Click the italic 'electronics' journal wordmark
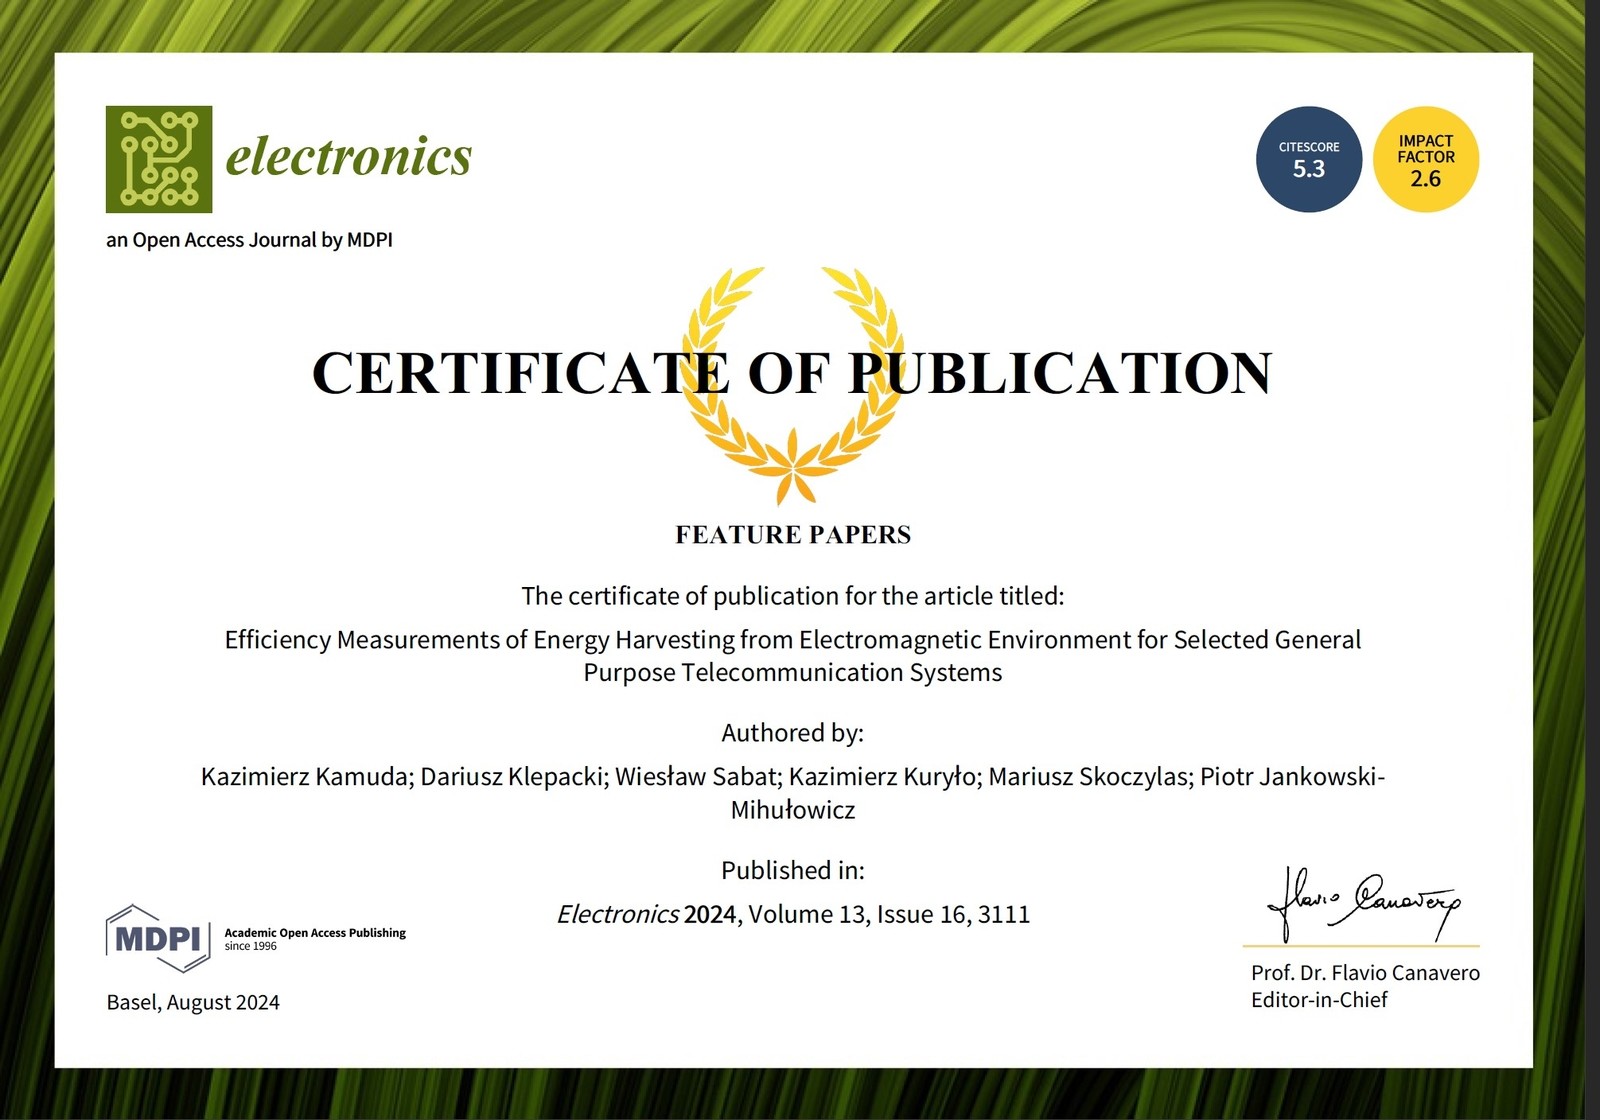The width and height of the screenshot is (1600, 1120). coord(348,156)
